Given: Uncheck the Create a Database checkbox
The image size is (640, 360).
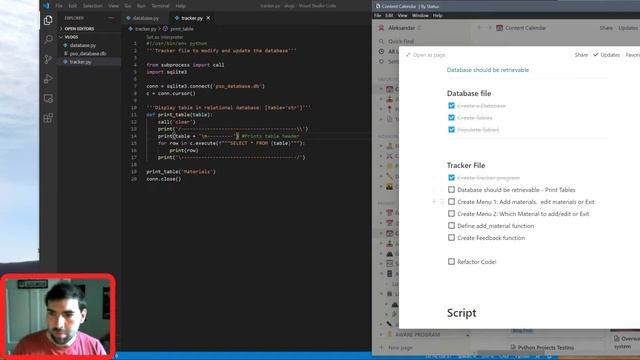Looking at the screenshot, I should pos(451,106).
